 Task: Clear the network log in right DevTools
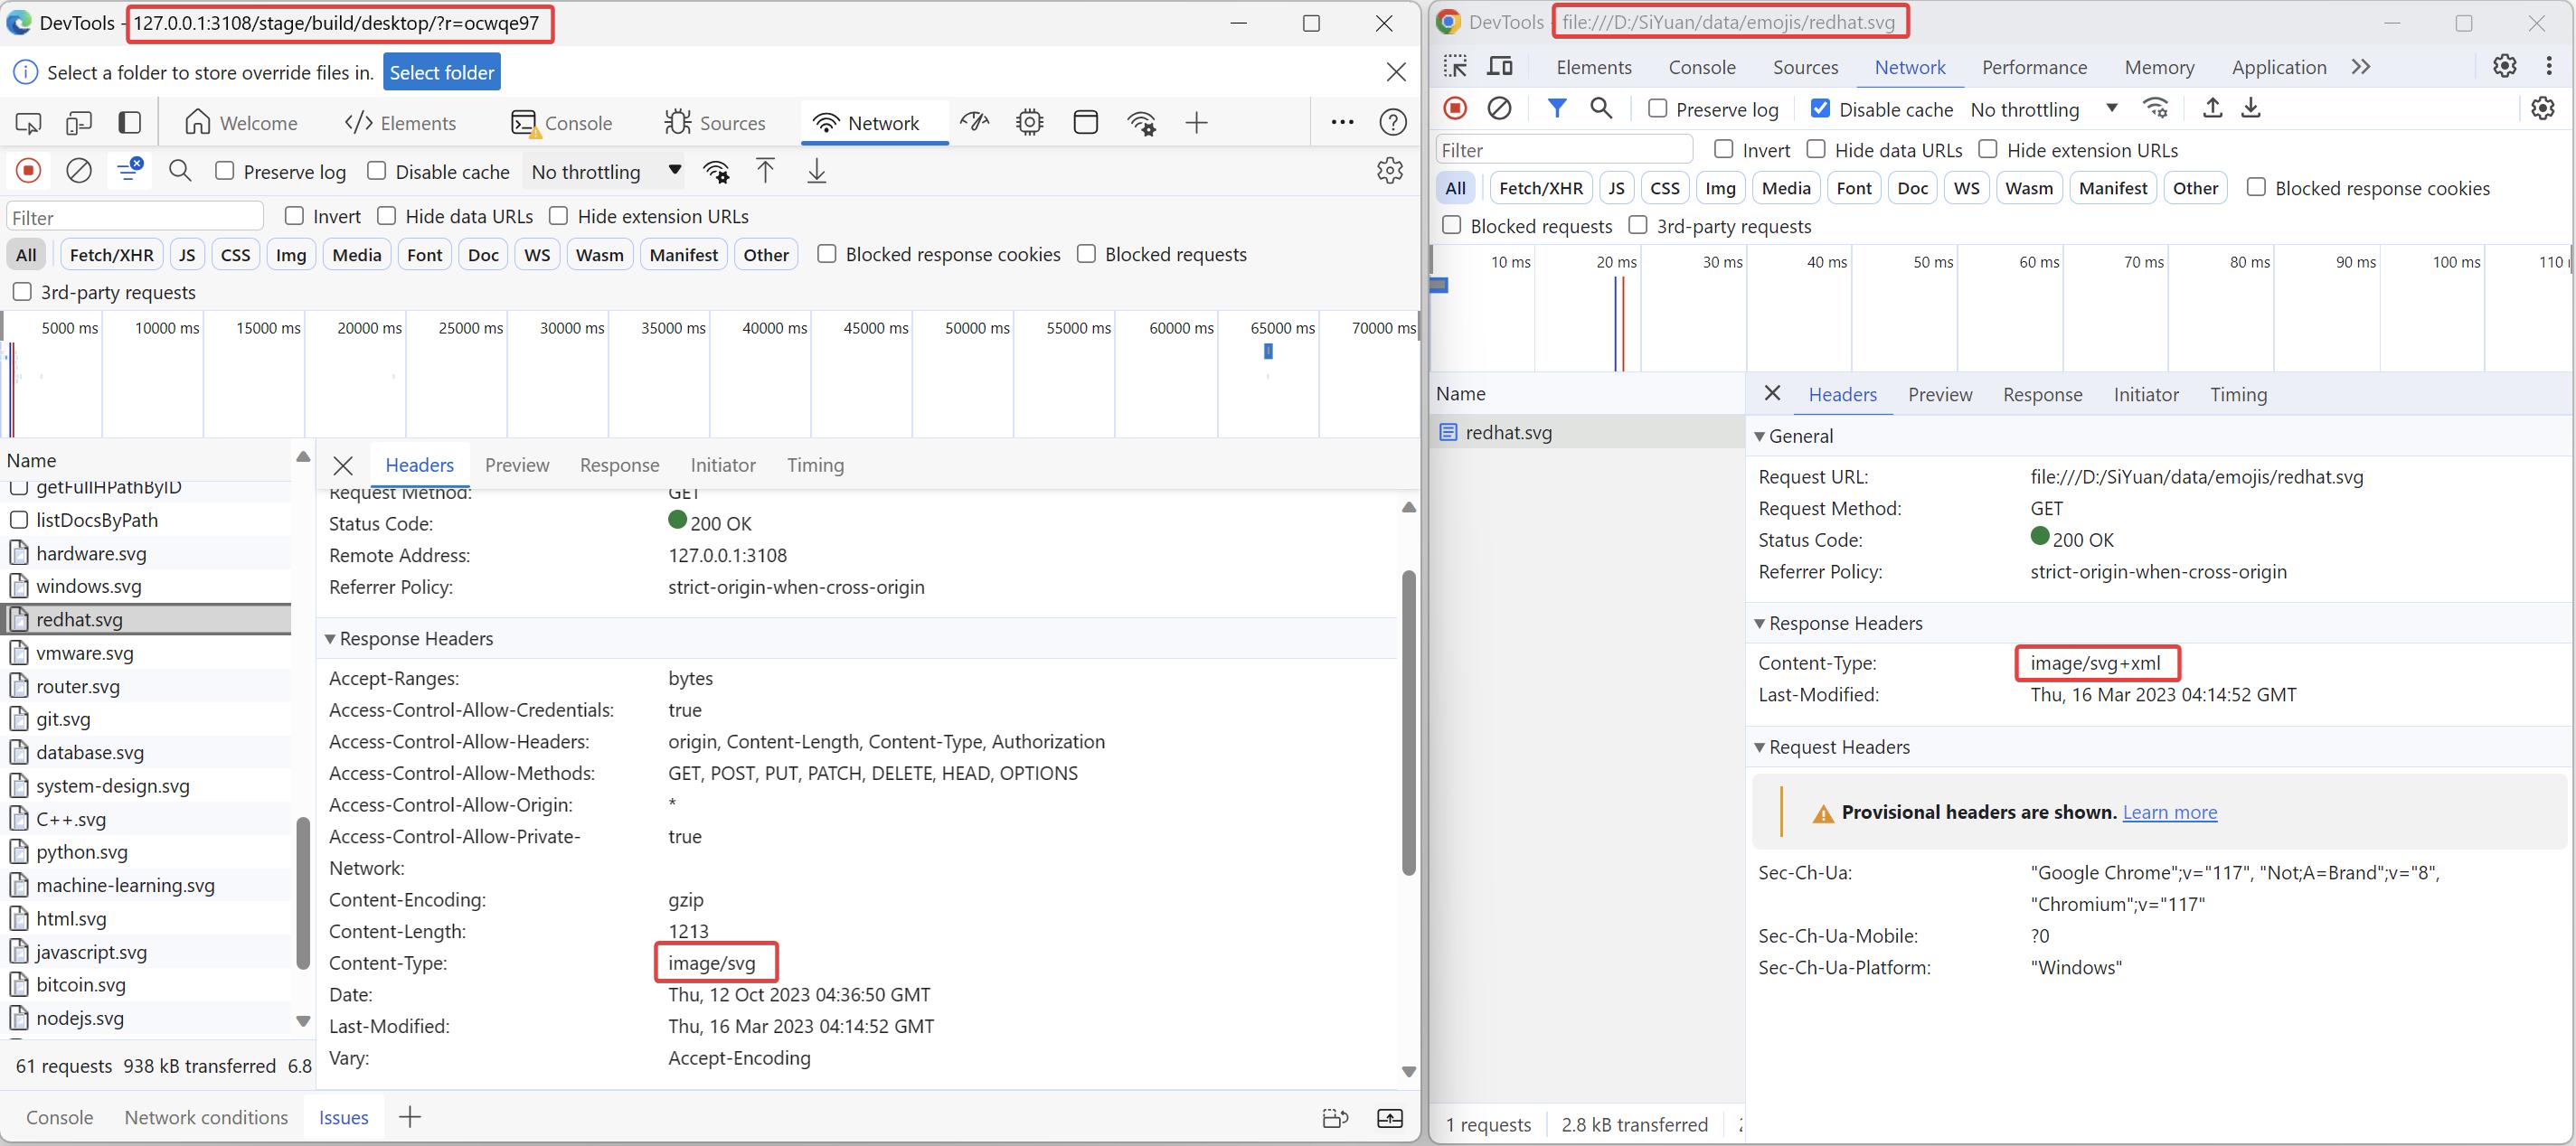[1499, 108]
